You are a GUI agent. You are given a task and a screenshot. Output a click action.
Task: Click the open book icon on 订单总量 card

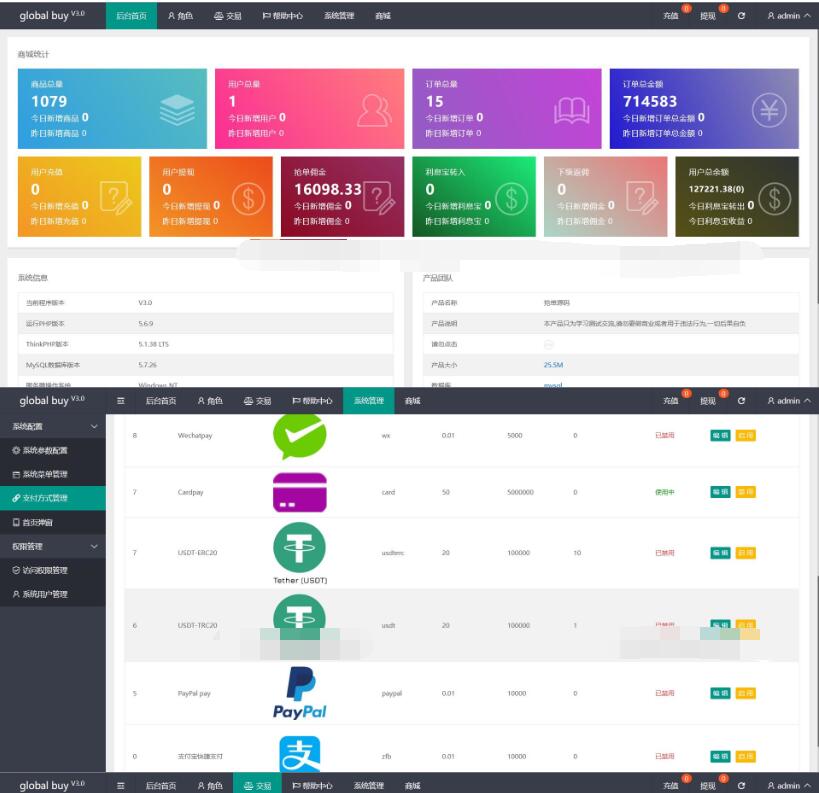click(572, 109)
